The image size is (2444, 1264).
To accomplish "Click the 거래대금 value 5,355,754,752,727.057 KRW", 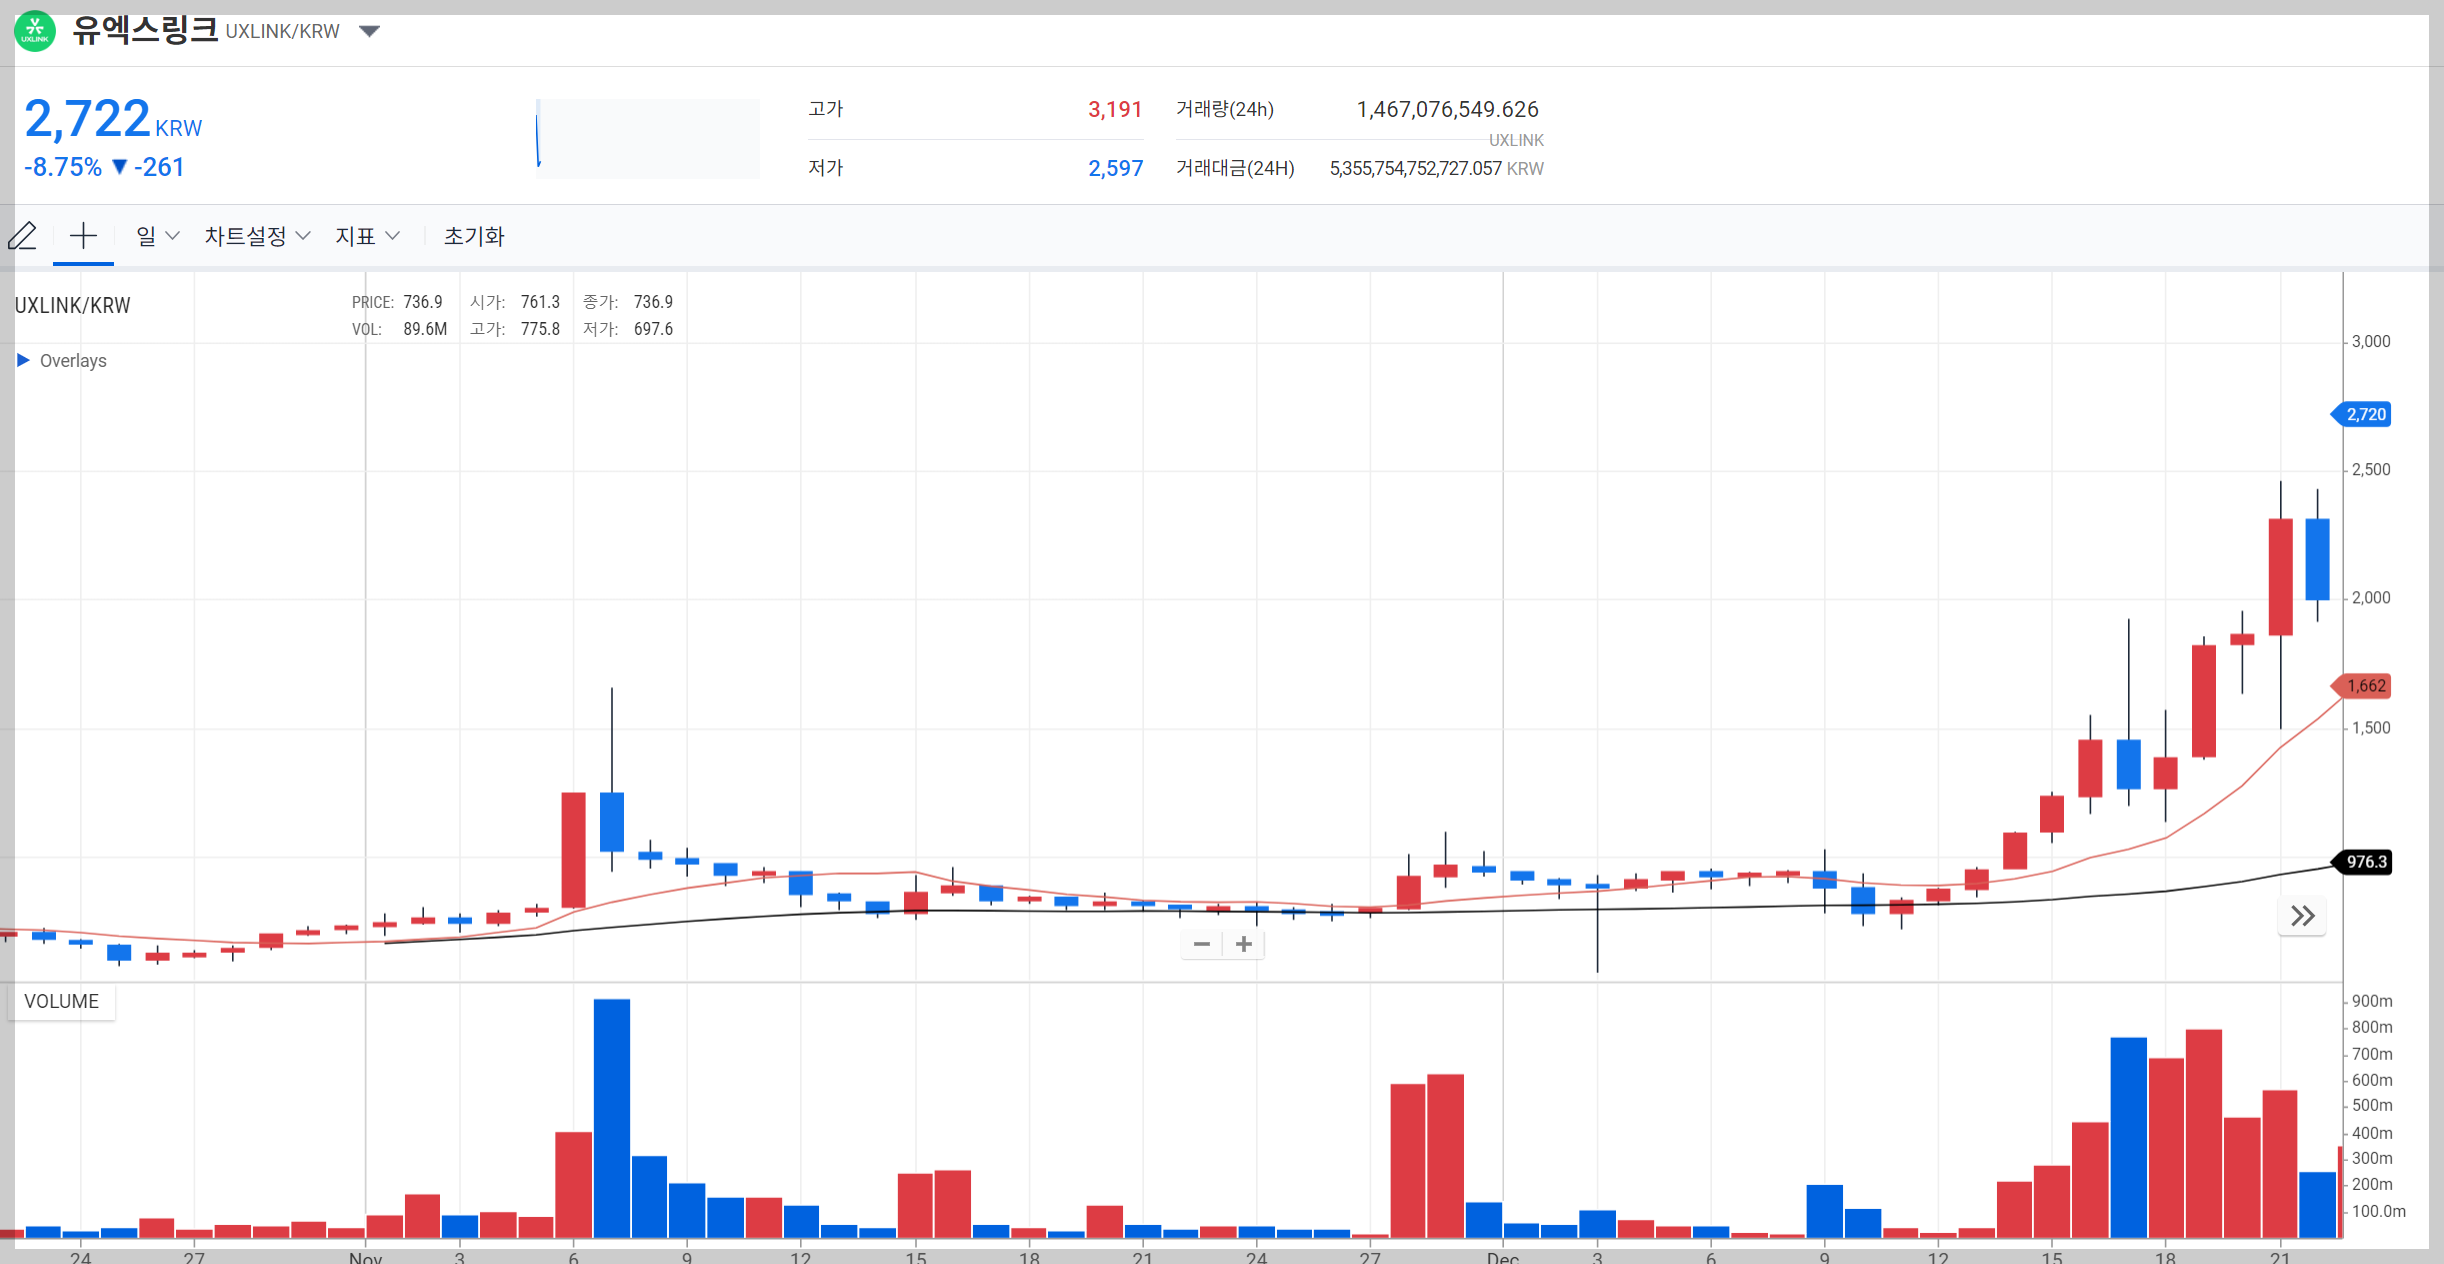I will tap(1436, 168).
